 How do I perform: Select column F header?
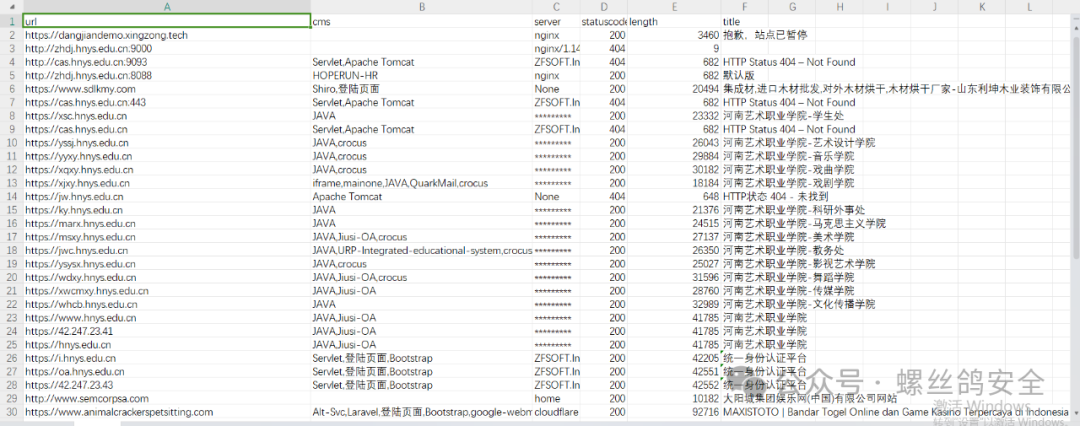click(744, 7)
